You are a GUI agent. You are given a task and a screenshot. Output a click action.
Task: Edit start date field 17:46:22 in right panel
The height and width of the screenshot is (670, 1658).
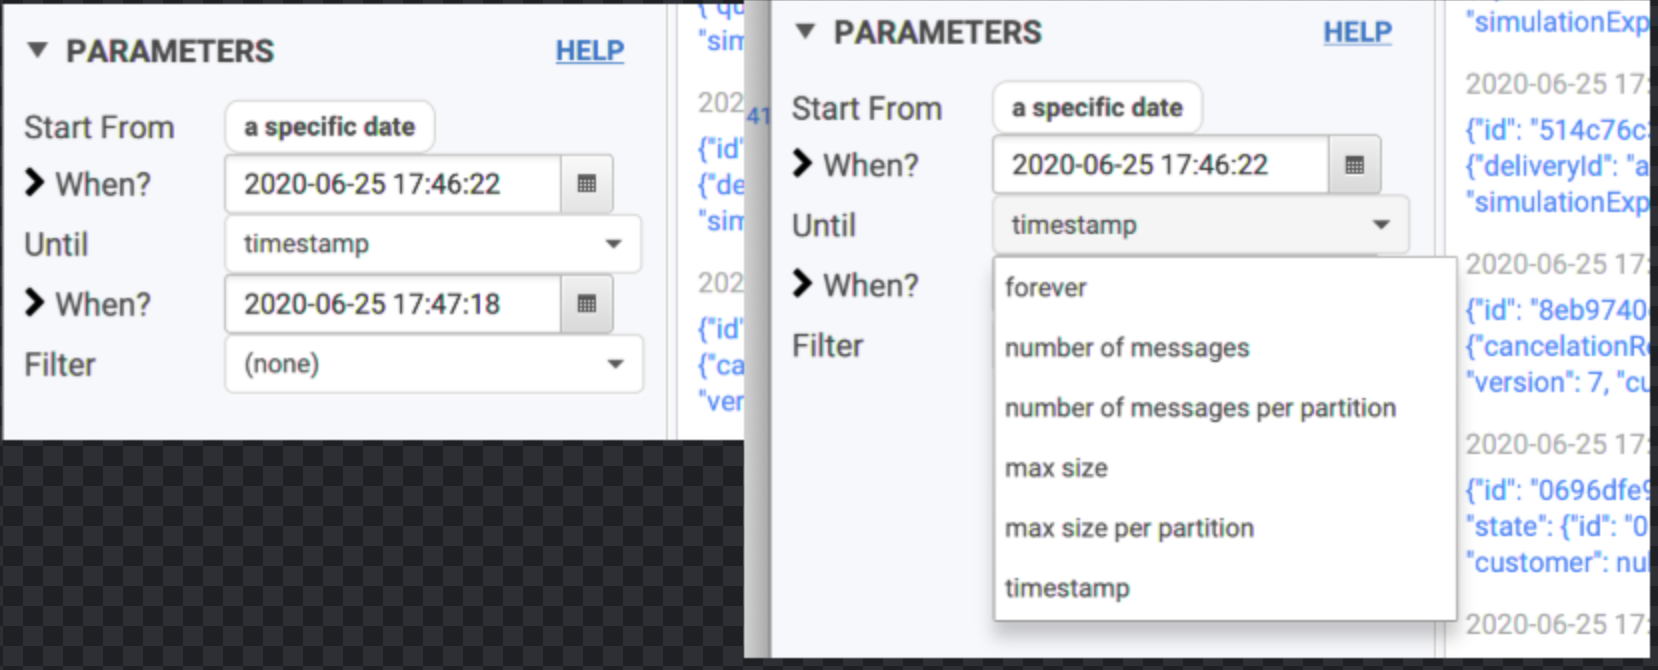coord(1161,165)
